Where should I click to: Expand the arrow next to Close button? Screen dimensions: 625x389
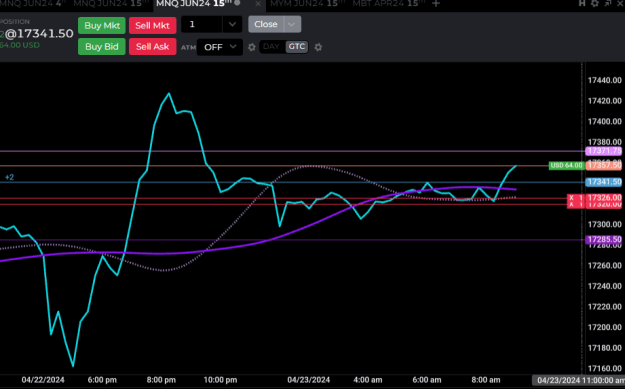click(292, 24)
